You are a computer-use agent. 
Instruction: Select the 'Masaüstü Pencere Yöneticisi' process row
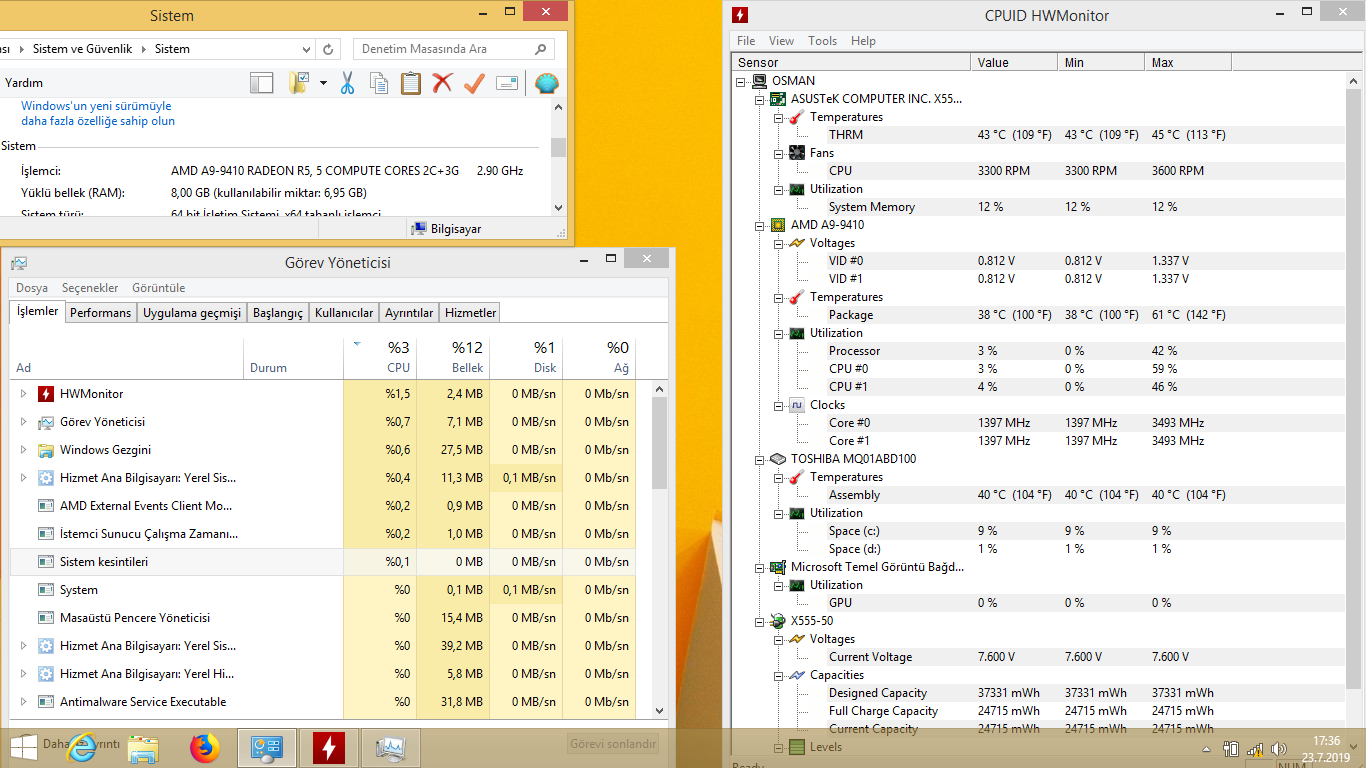[x=322, y=618]
